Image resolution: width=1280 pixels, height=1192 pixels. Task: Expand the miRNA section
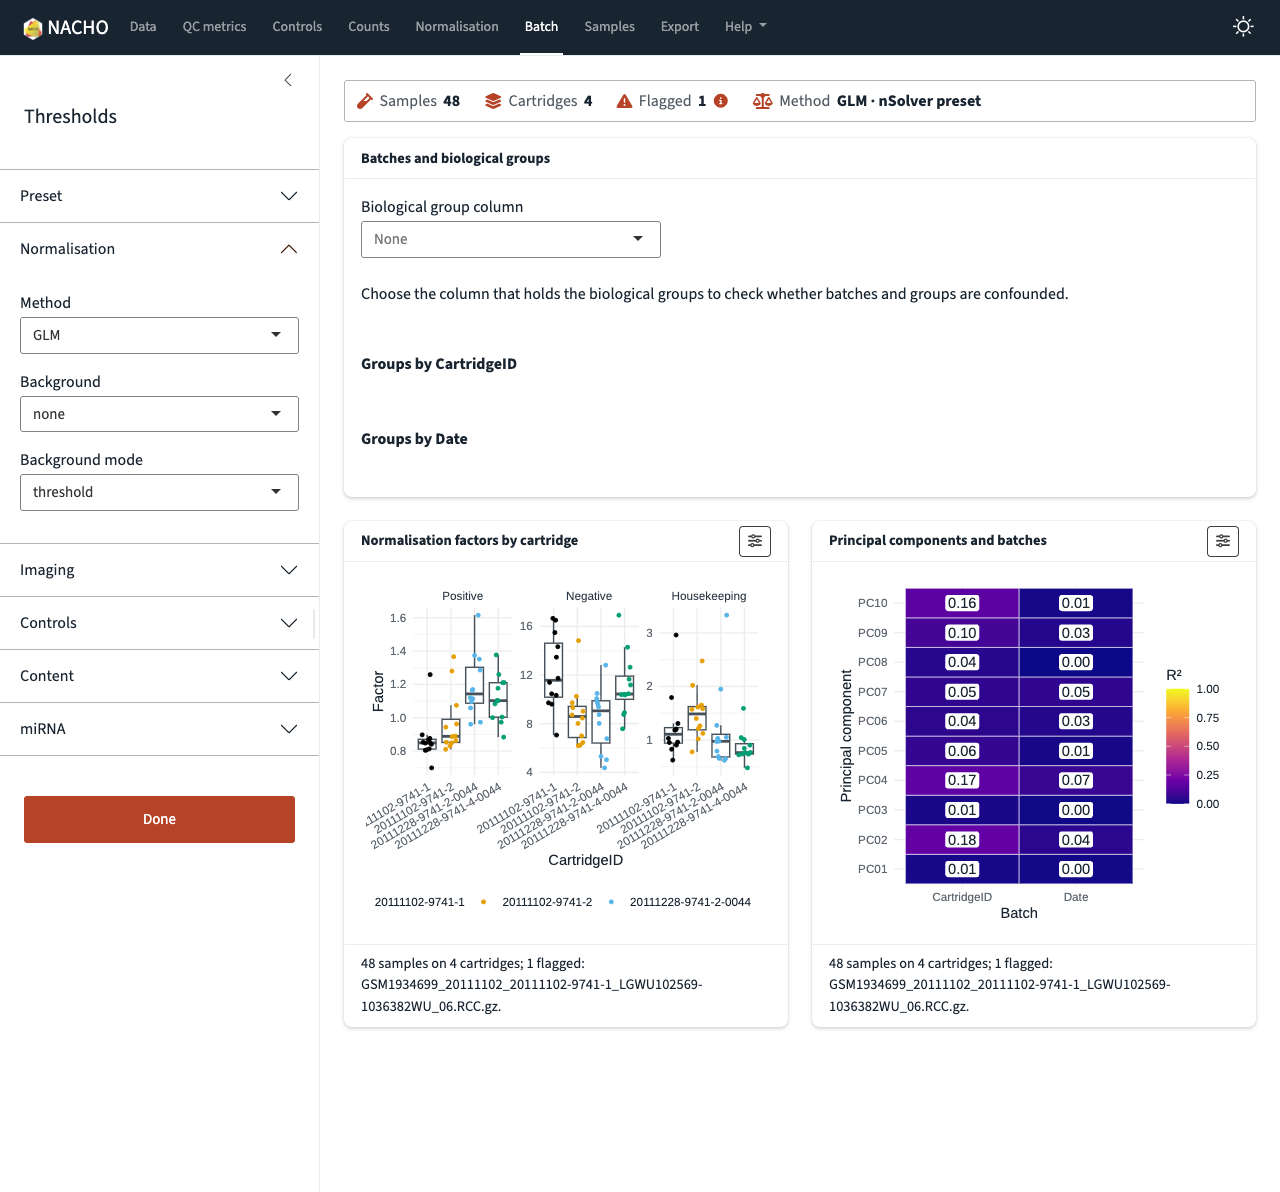[159, 729]
